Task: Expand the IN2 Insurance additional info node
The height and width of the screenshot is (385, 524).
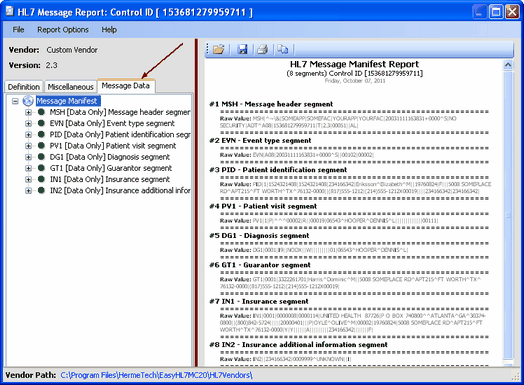Action: click(28, 190)
